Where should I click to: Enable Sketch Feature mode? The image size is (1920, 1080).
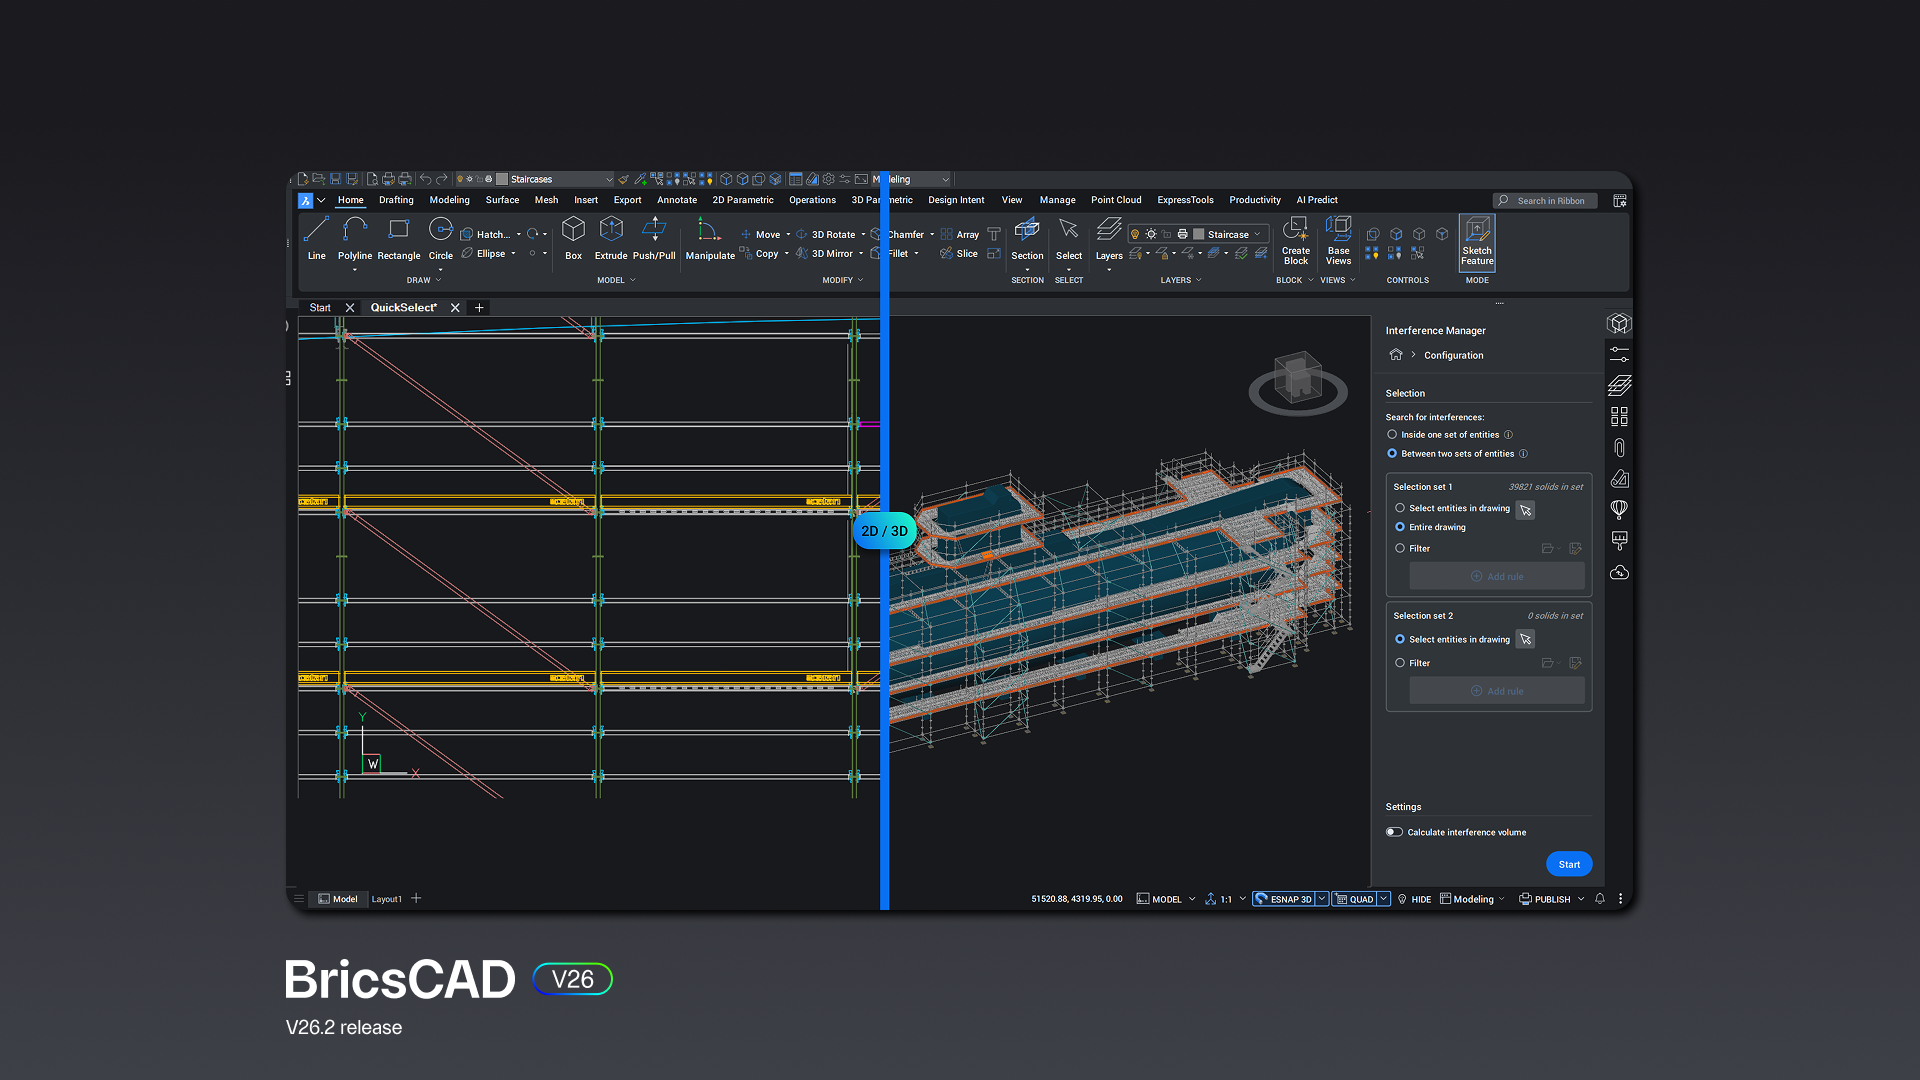[1477, 240]
